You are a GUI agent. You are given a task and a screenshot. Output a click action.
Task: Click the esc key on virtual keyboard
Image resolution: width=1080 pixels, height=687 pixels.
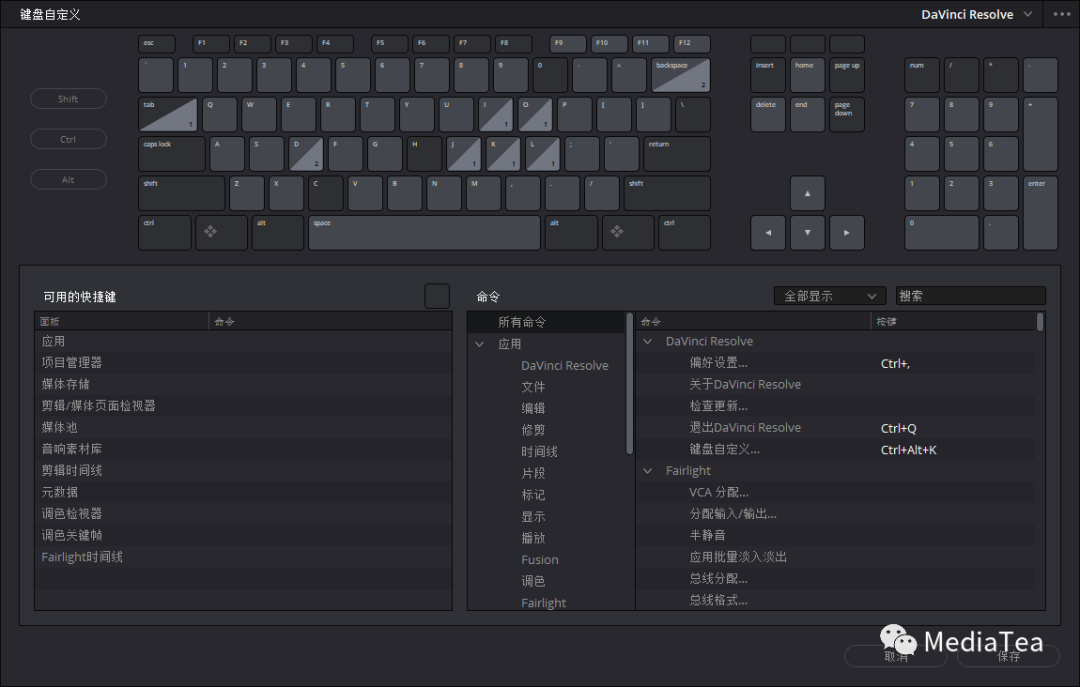tap(156, 44)
